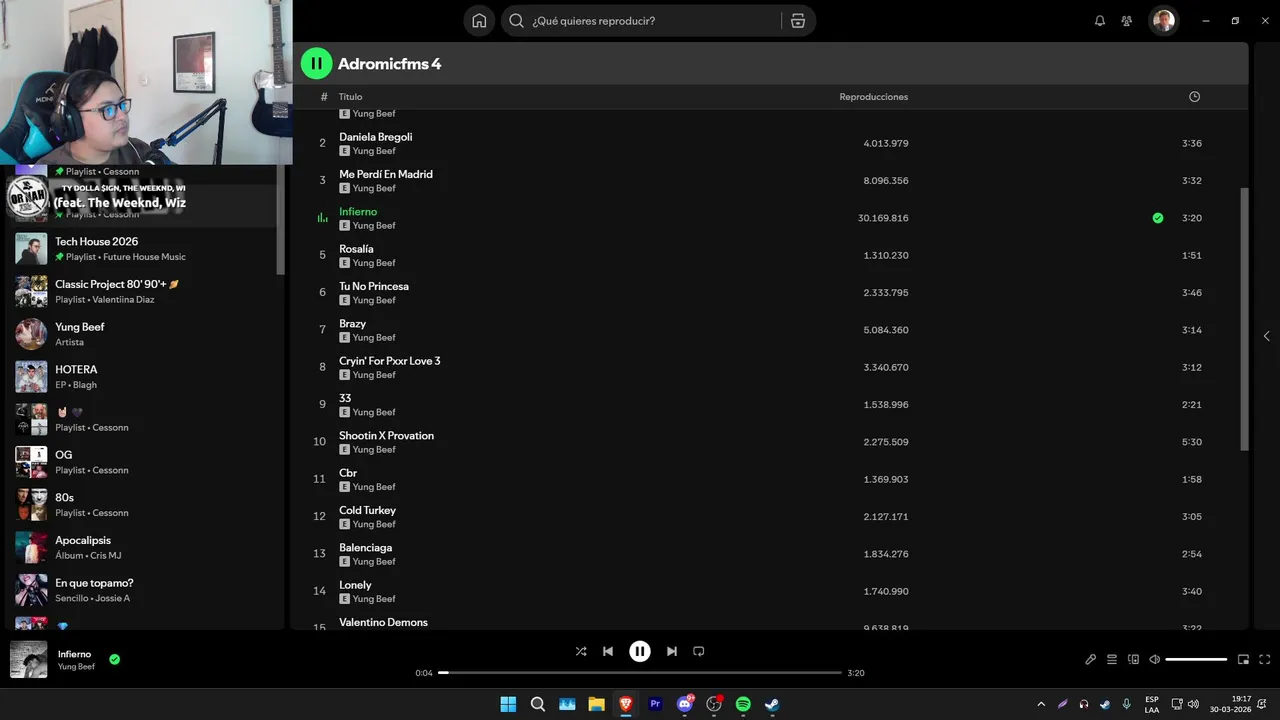1280x720 pixels.
Task: Open connect to a device
Action: [1133, 659]
